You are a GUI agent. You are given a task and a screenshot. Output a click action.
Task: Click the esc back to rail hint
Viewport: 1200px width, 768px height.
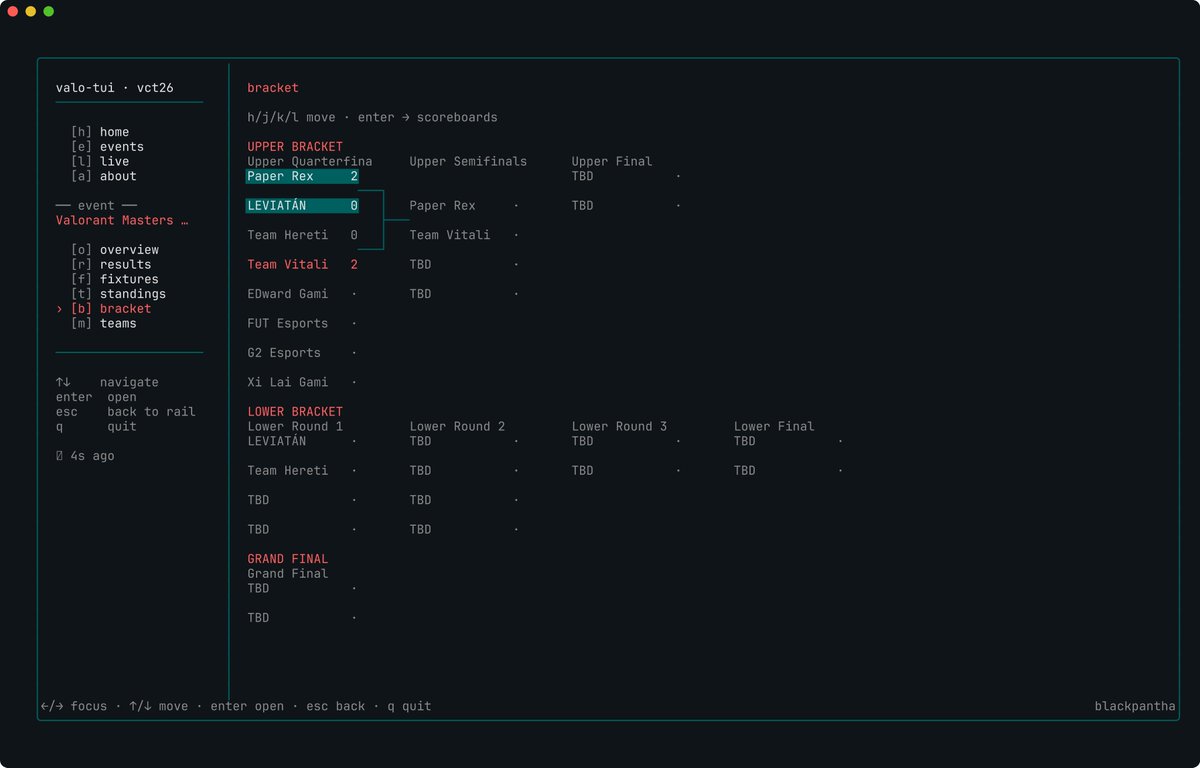[x=126, y=412]
